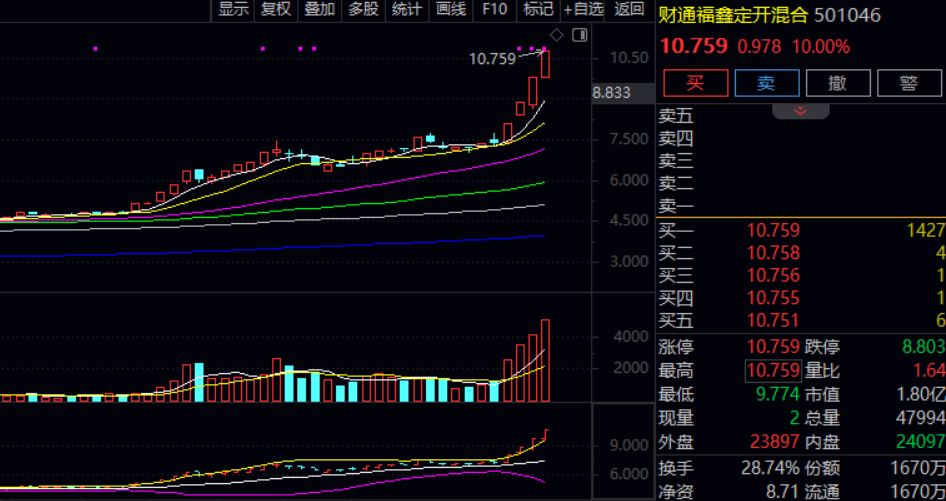The image size is (946, 501).
Task: Select the 买二 price 10.758
Action: (x=773, y=252)
